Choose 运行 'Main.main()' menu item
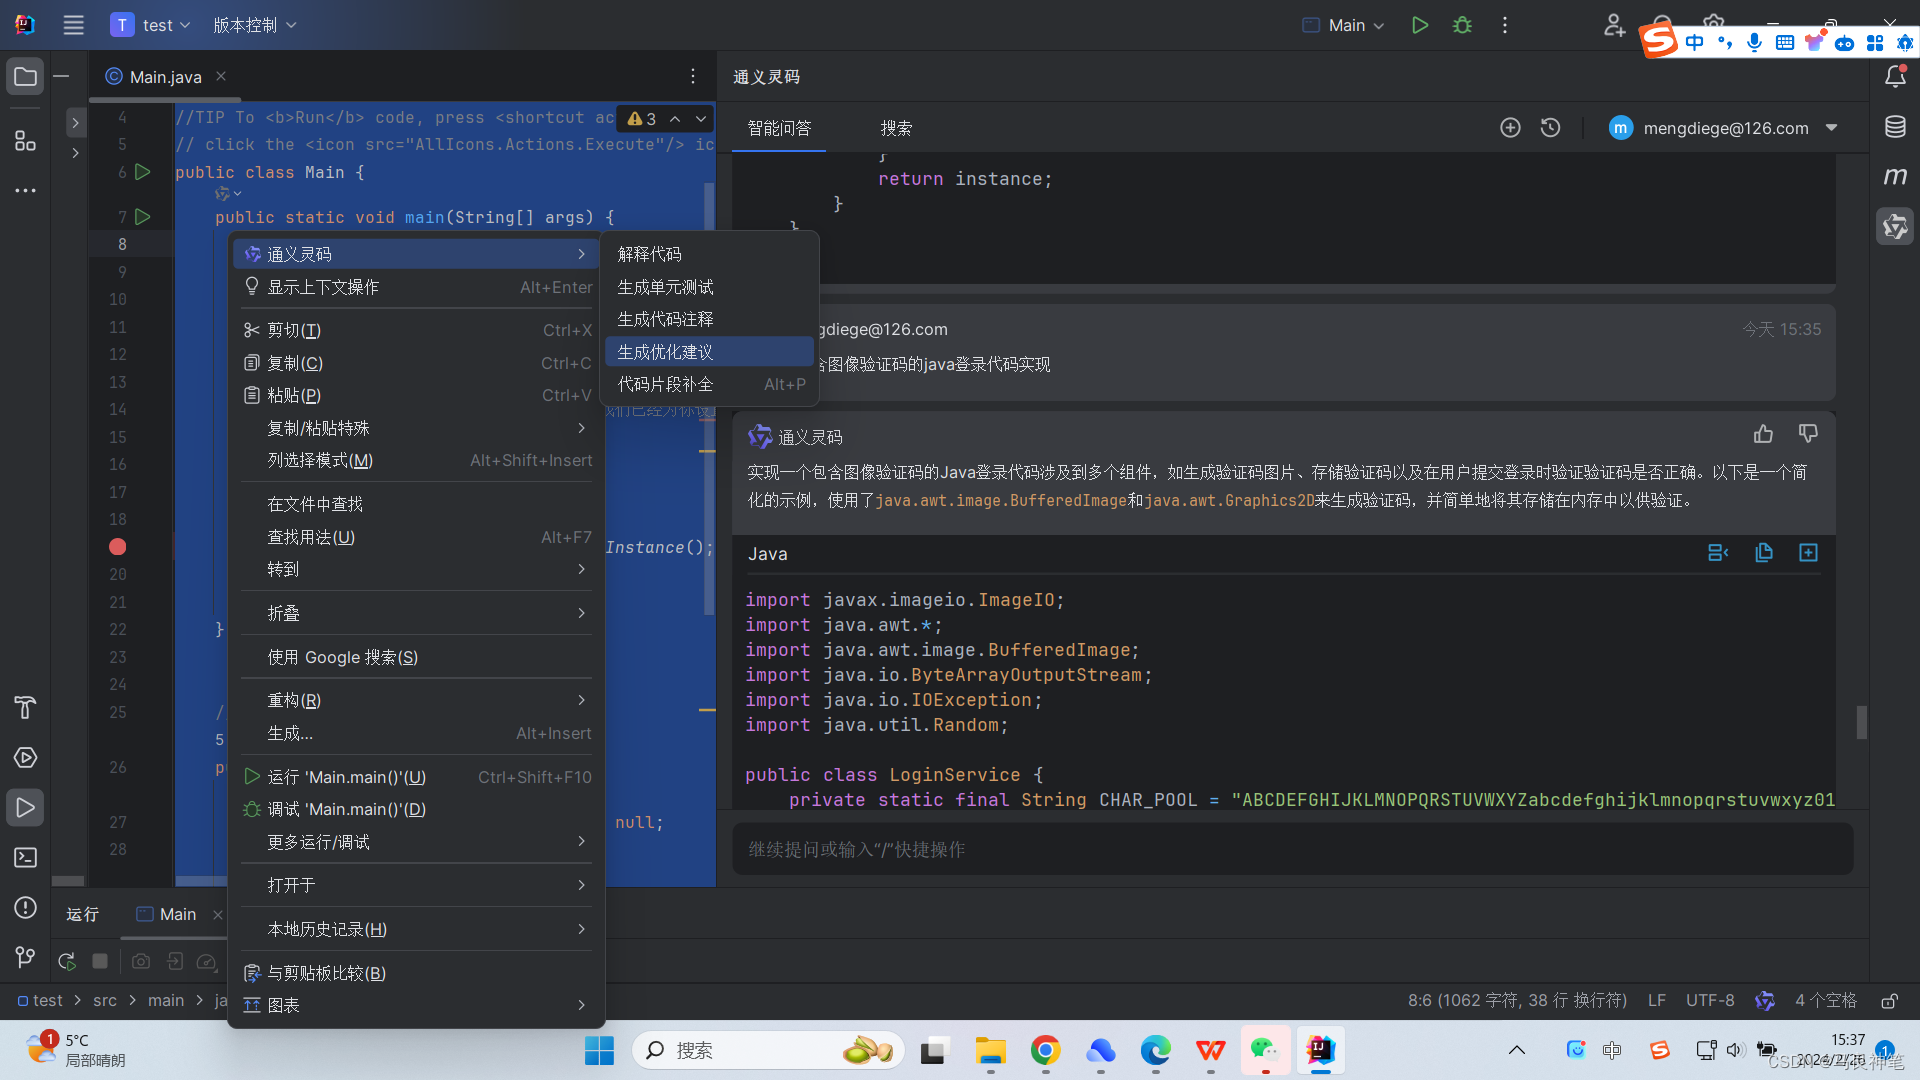 (417, 777)
